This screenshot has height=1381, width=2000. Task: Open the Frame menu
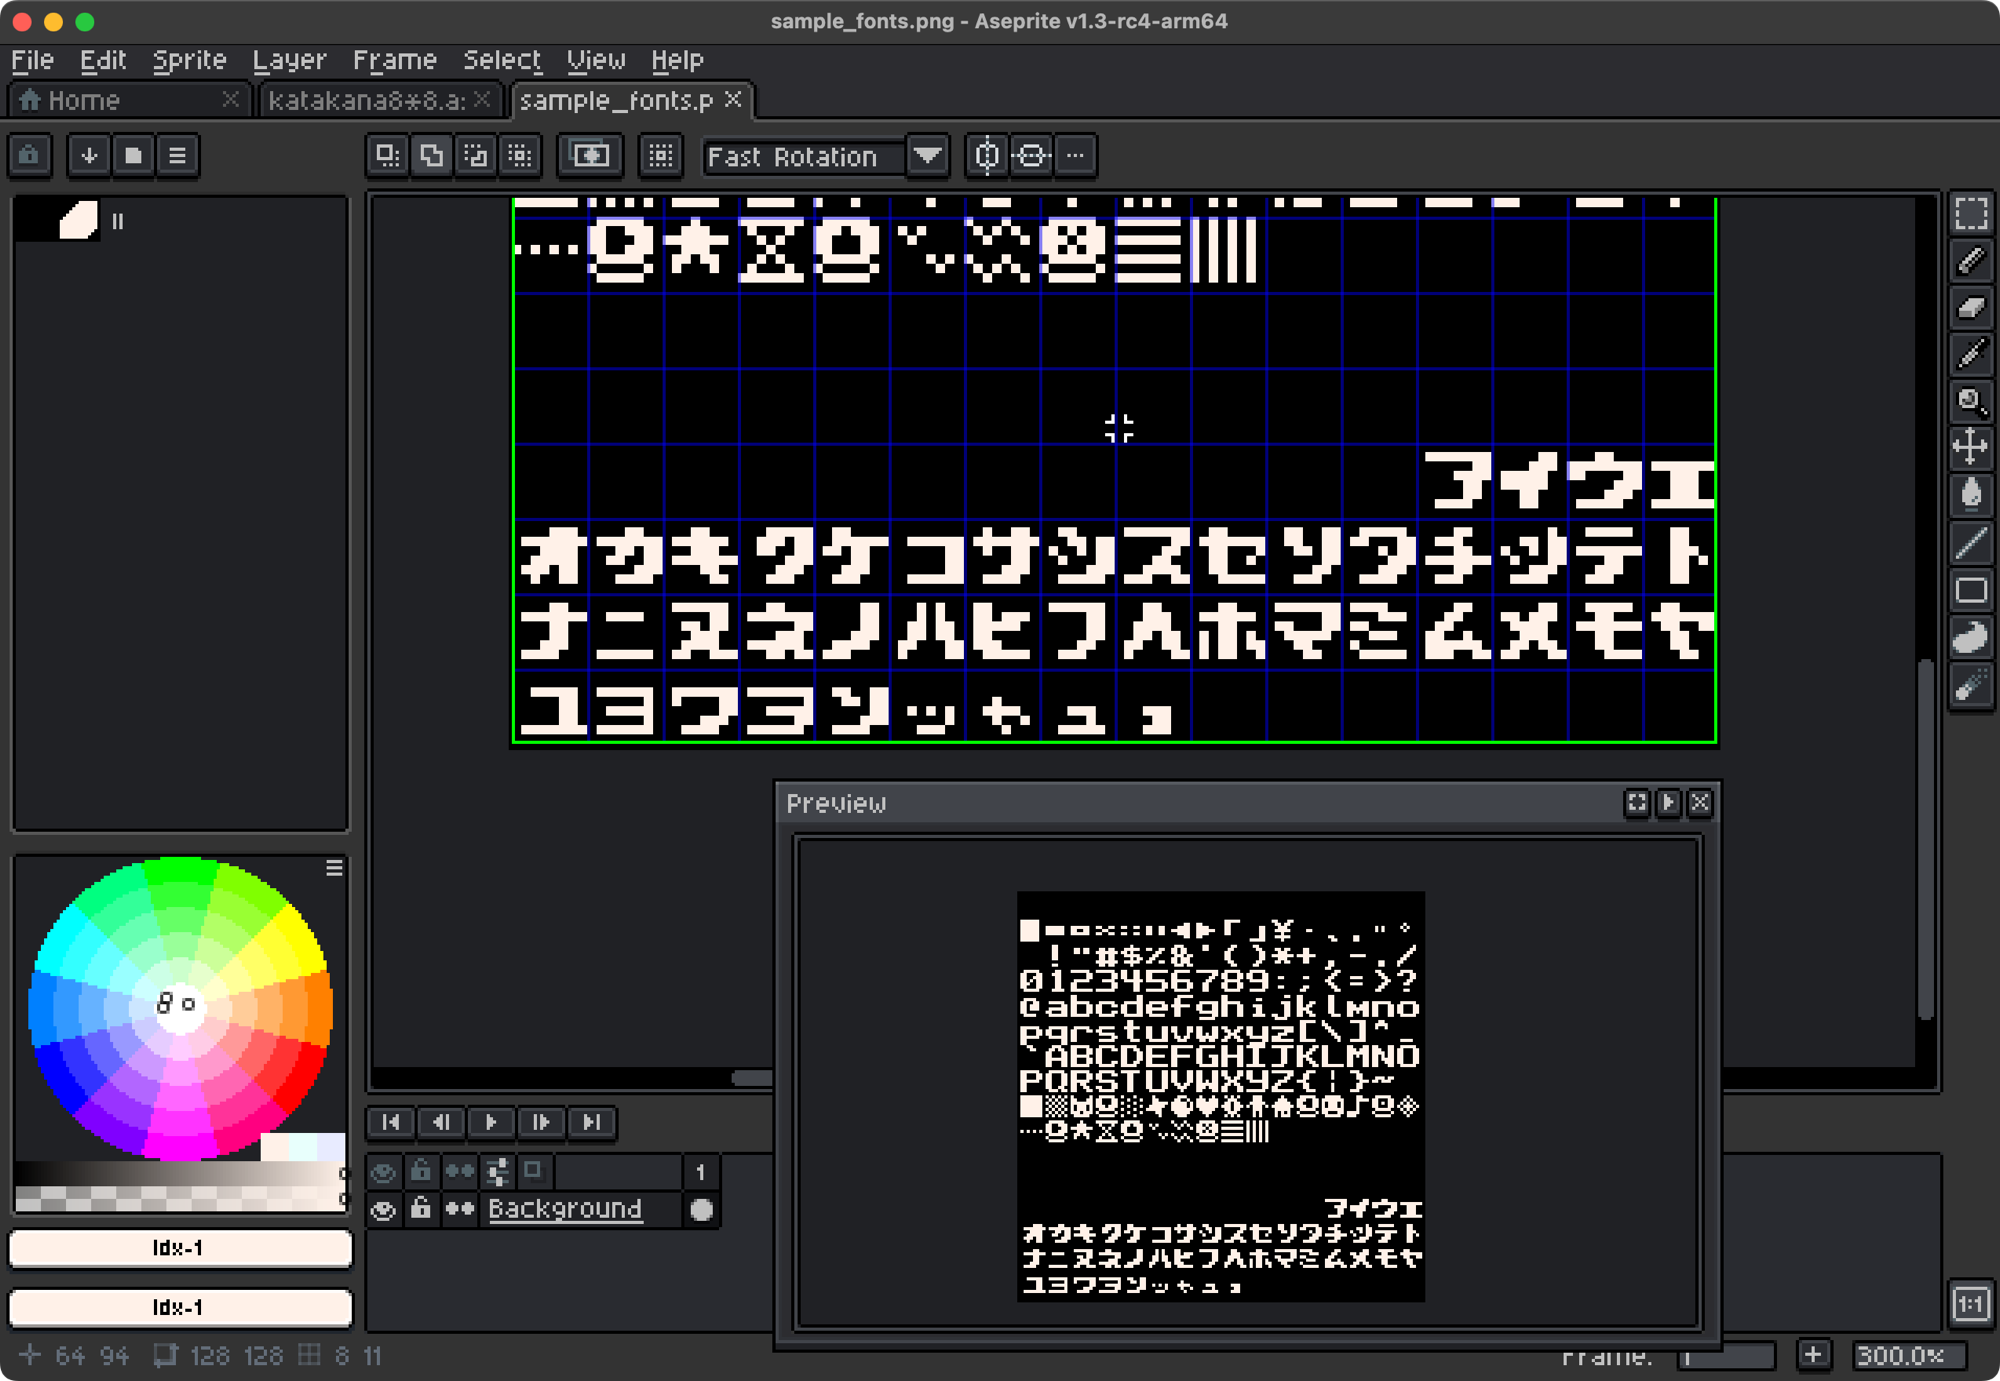tap(395, 60)
